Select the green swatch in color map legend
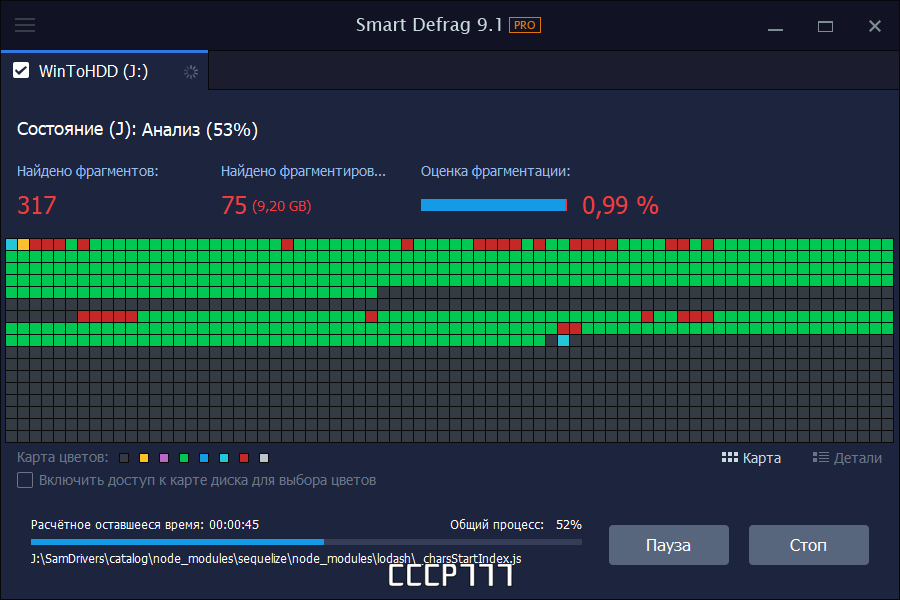The width and height of the screenshot is (900, 600). pyautogui.click(x=184, y=457)
